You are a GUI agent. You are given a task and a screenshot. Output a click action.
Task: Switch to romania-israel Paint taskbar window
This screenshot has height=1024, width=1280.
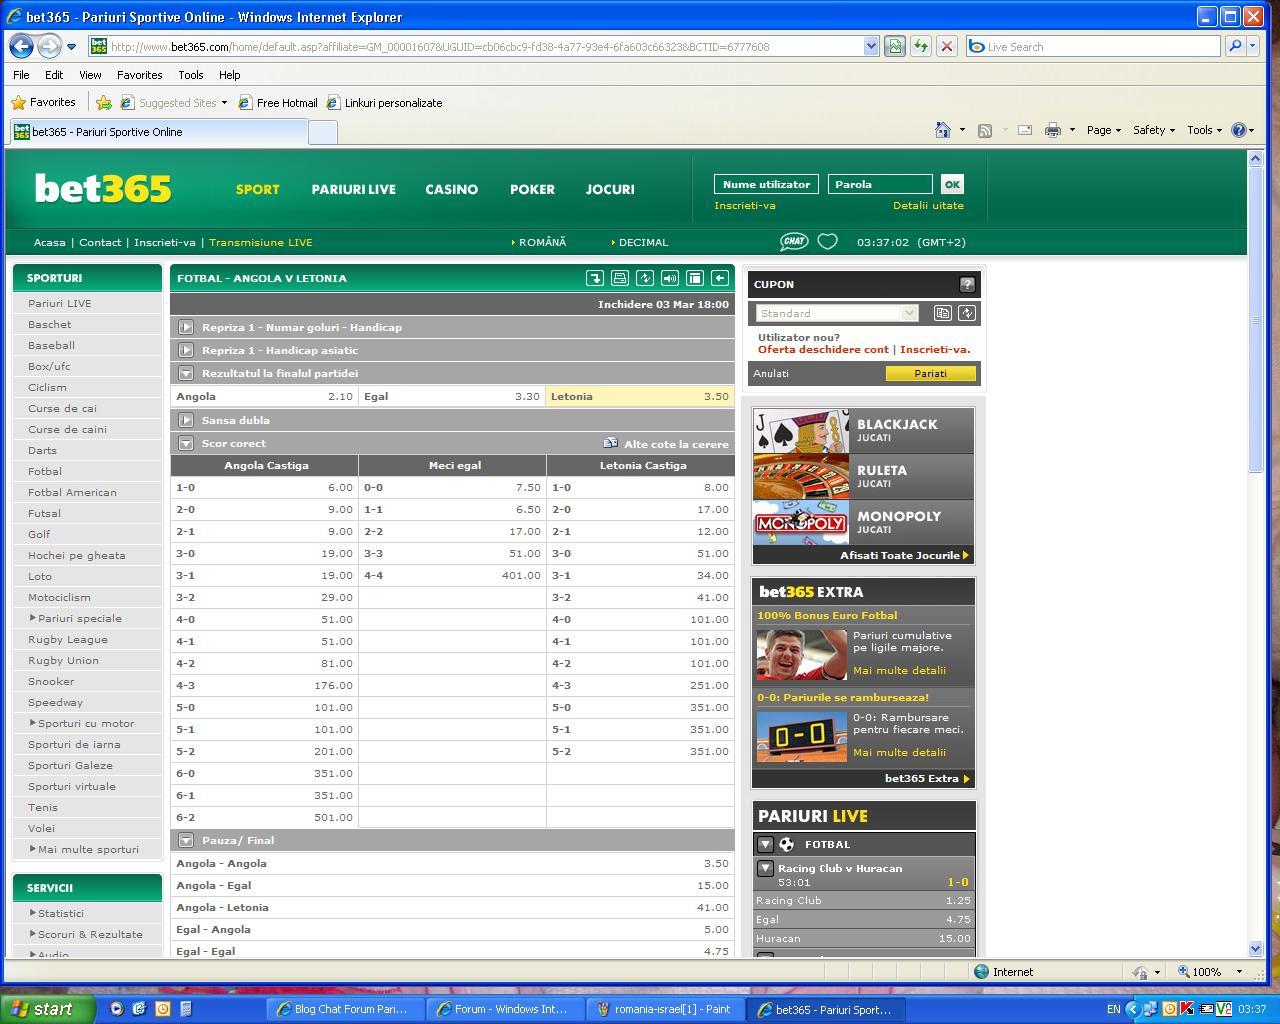pyautogui.click(x=664, y=1009)
